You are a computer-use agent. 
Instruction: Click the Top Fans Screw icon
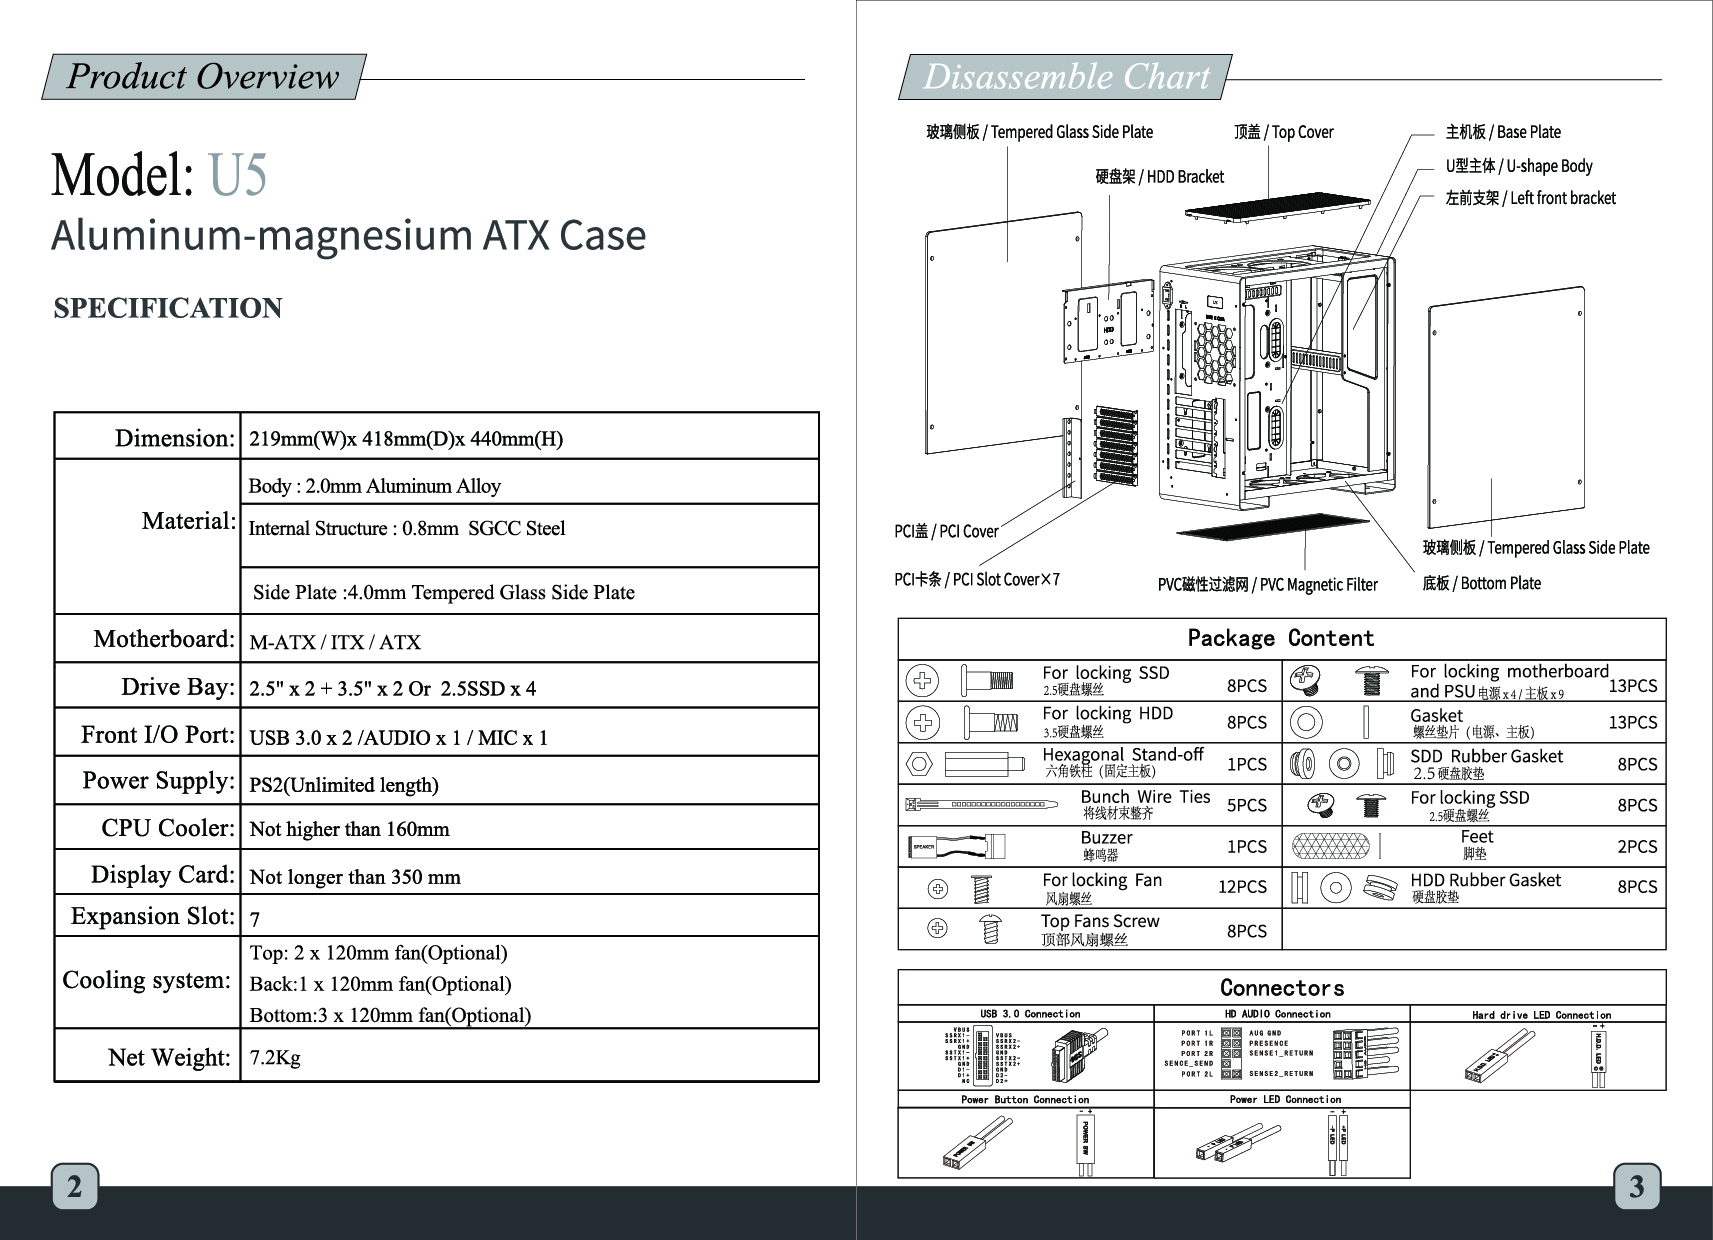(989, 929)
